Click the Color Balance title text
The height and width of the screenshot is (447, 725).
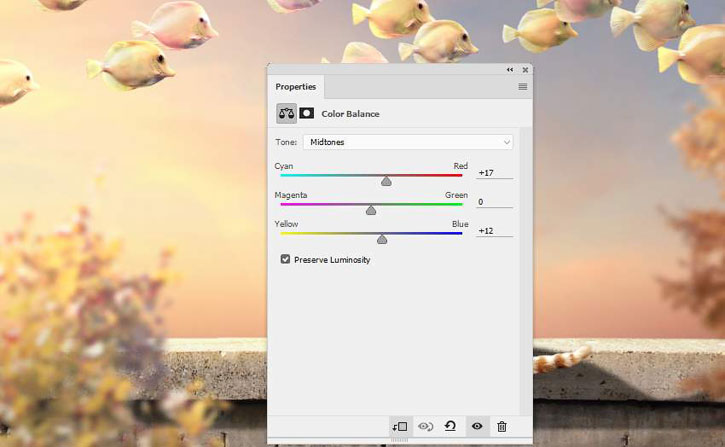[350, 114]
